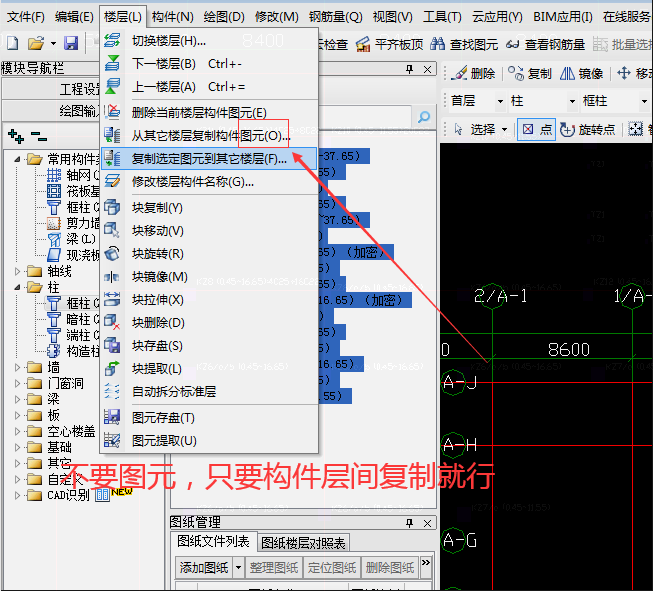Image resolution: width=653 pixels, height=591 pixels.
Task: Select 删除当前楼层构件图元(E)
Action: pos(209,112)
